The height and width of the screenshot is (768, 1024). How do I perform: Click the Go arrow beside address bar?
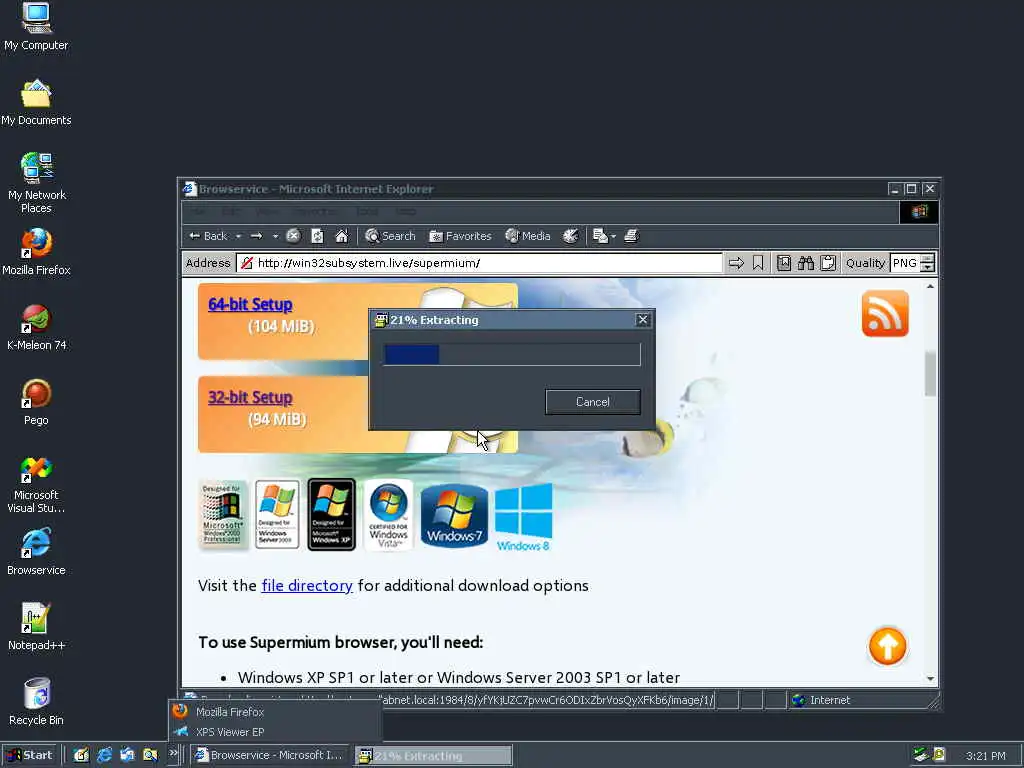click(x=736, y=263)
